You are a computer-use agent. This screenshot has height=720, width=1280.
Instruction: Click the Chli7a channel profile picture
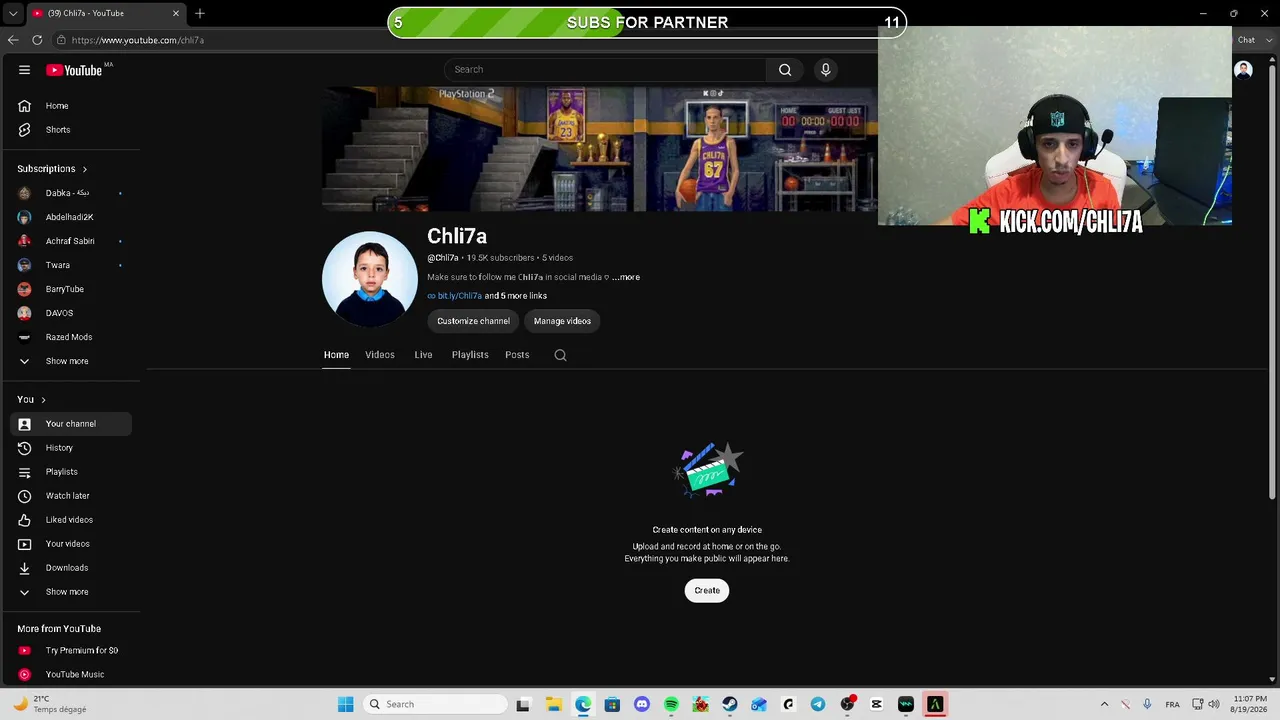point(370,279)
